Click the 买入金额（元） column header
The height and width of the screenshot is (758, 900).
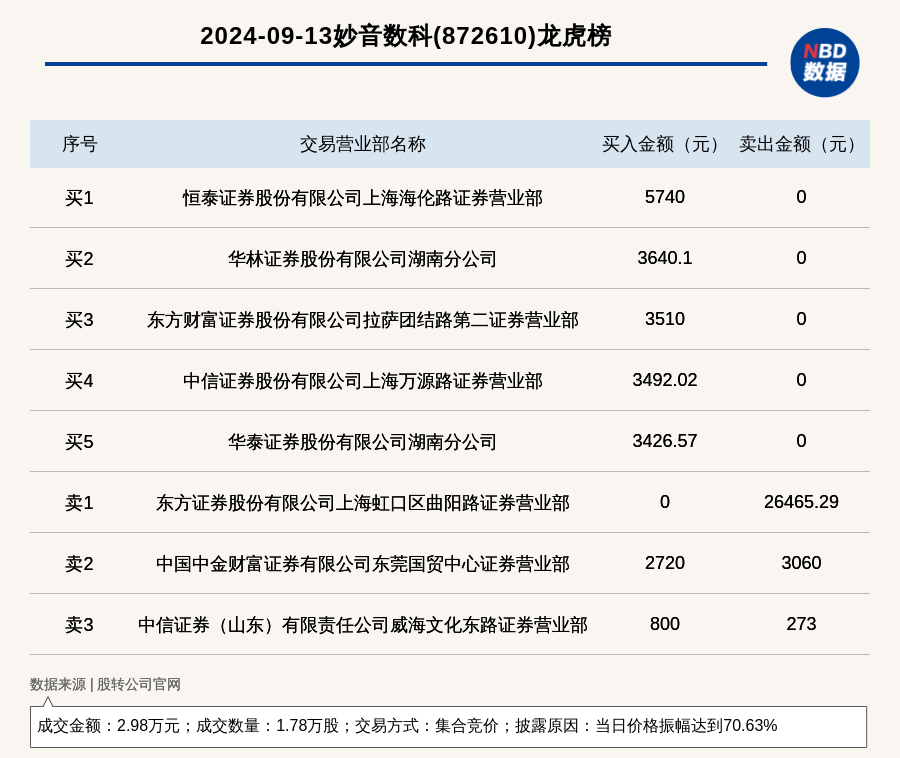pyautogui.click(x=665, y=144)
